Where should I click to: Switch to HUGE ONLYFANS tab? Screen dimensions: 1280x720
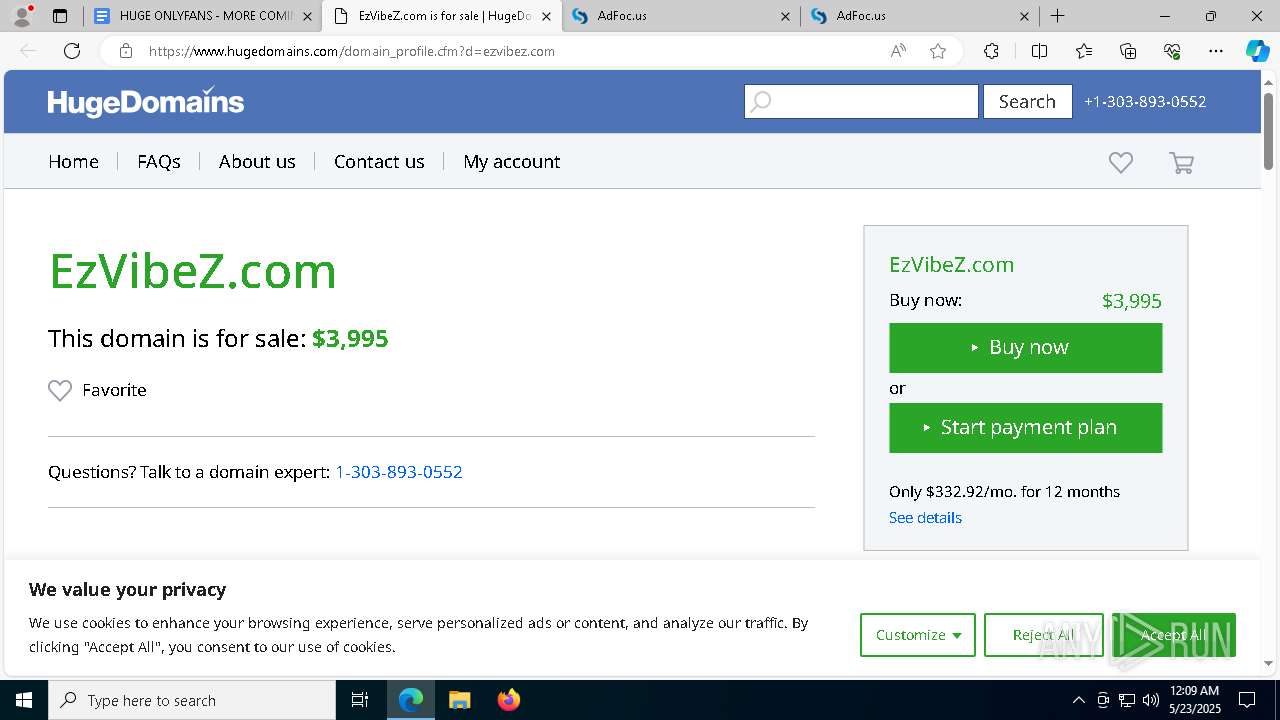[204, 16]
